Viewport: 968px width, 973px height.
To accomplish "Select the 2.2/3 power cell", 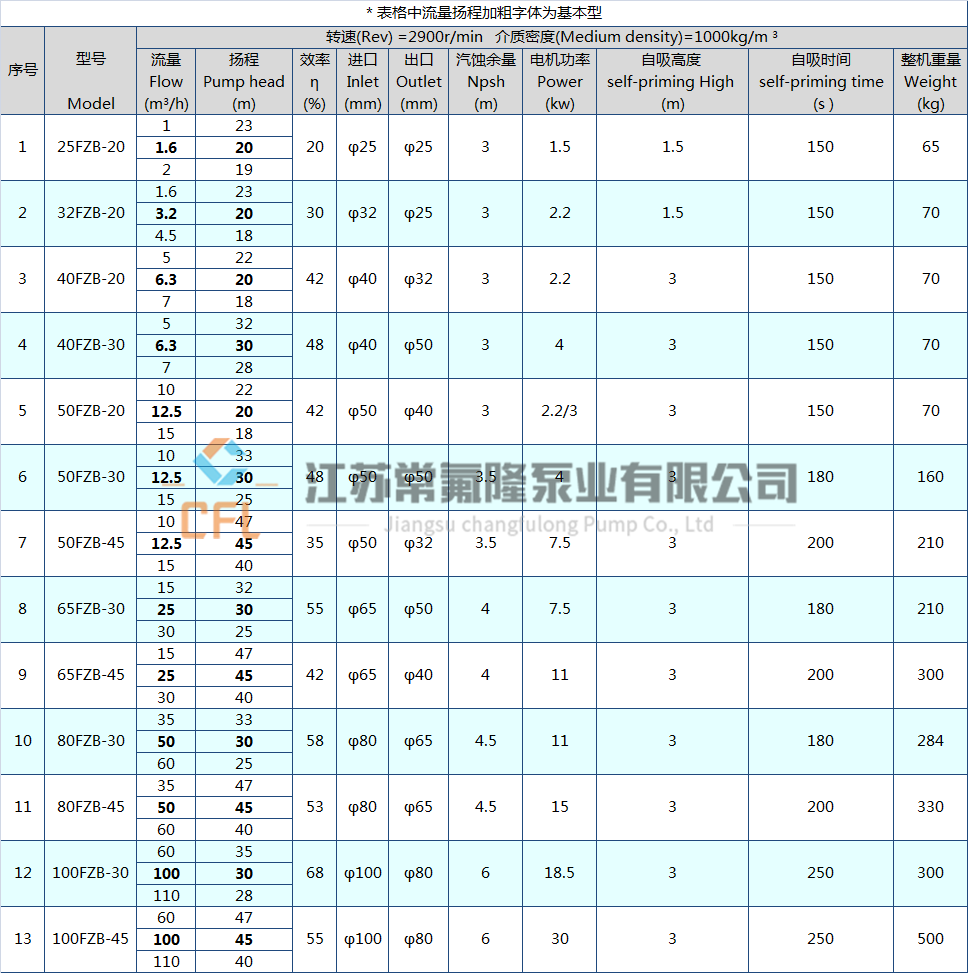I will (x=559, y=411).
